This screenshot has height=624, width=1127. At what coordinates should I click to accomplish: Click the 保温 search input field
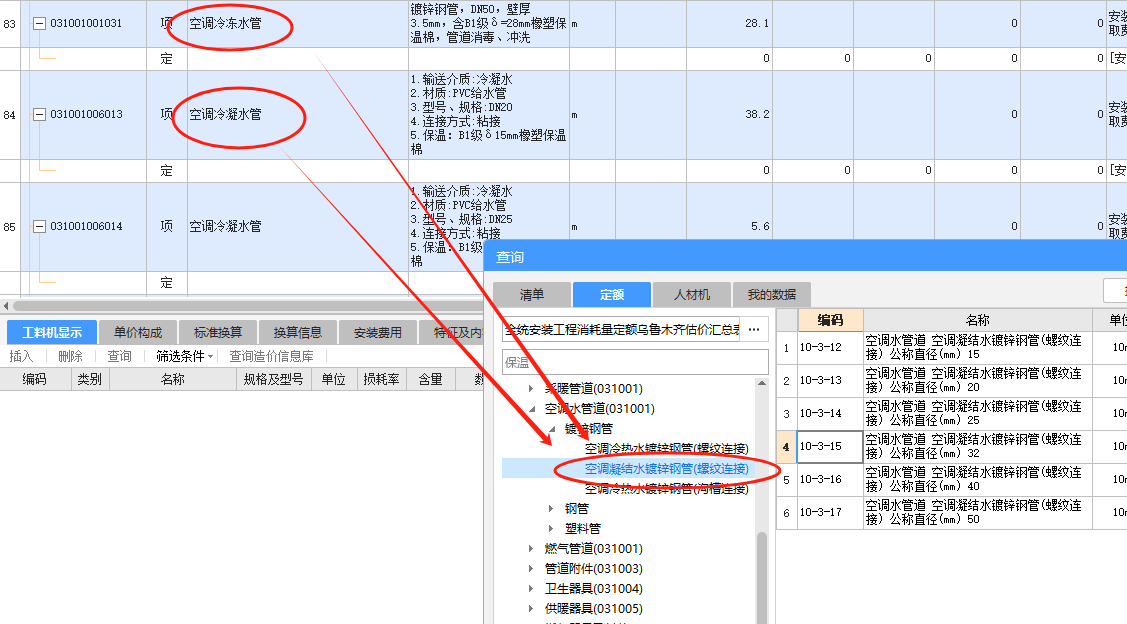635,362
